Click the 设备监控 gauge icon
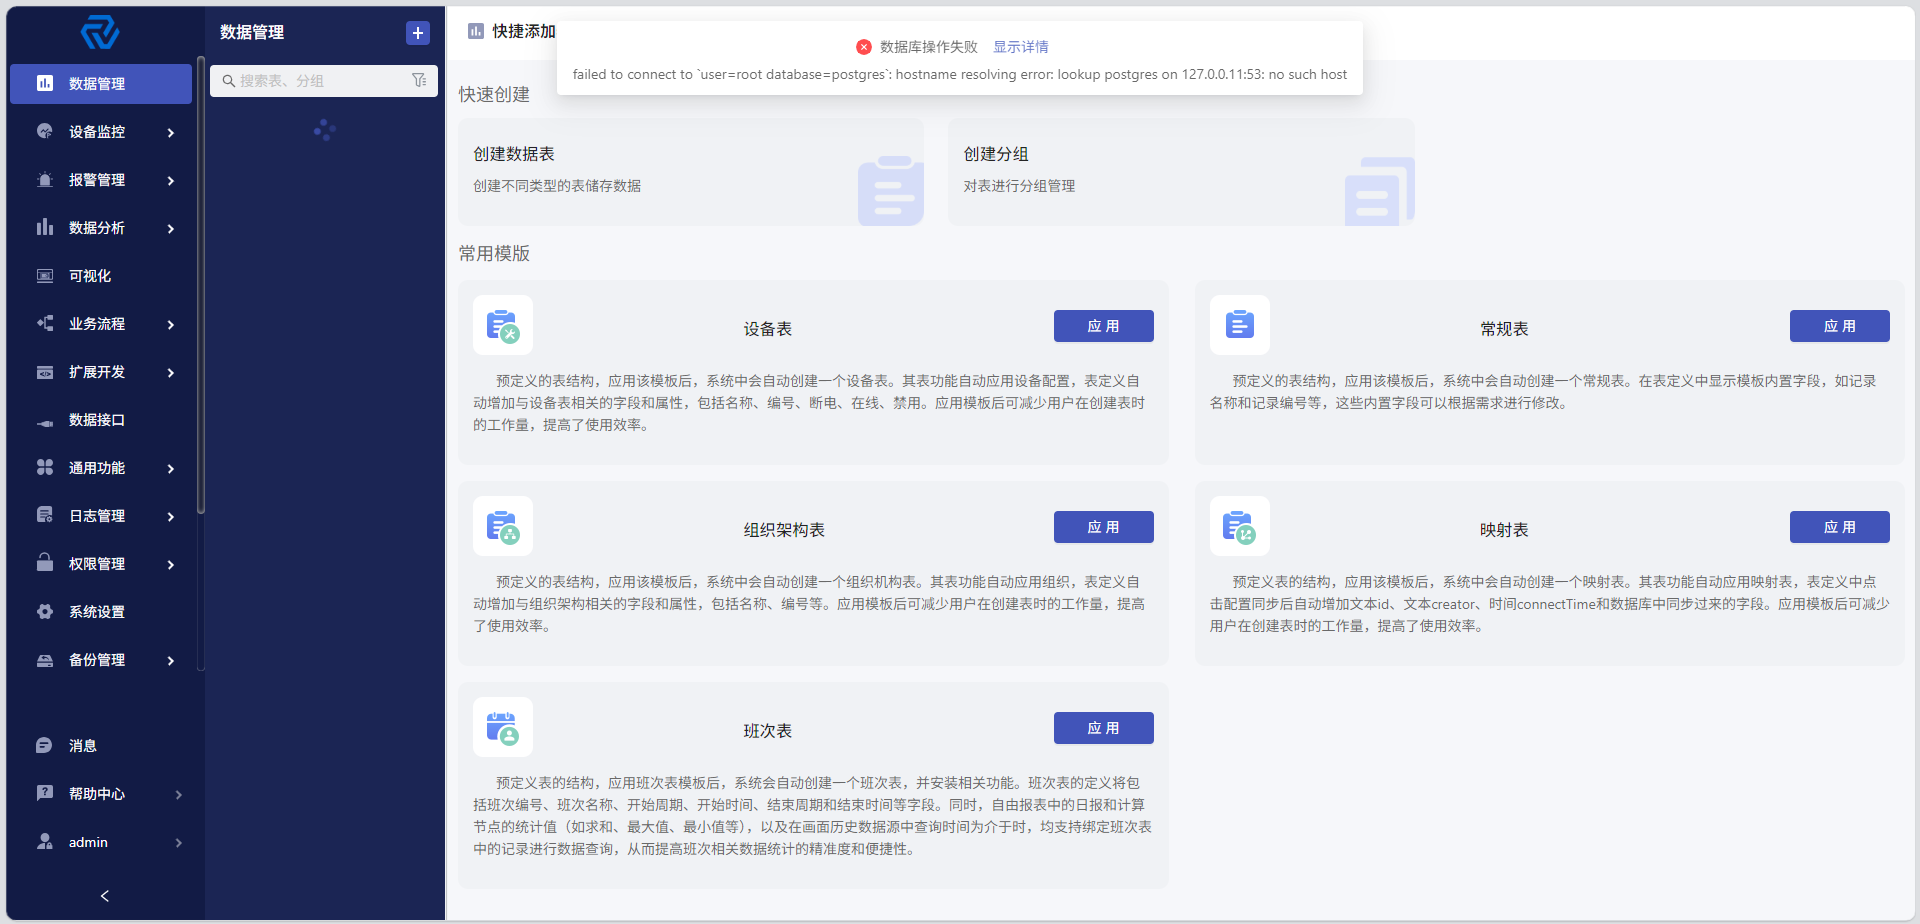This screenshot has height=924, width=1920. point(45,131)
